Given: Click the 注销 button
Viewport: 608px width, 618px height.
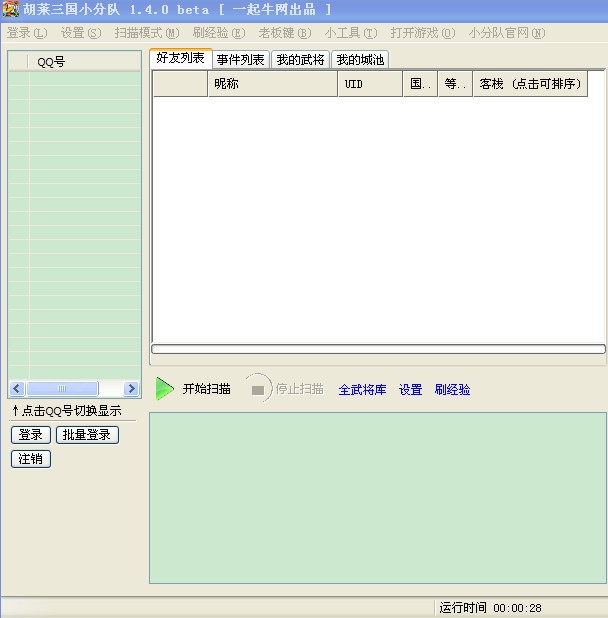Looking at the screenshot, I should pyautogui.click(x=31, y=459).
